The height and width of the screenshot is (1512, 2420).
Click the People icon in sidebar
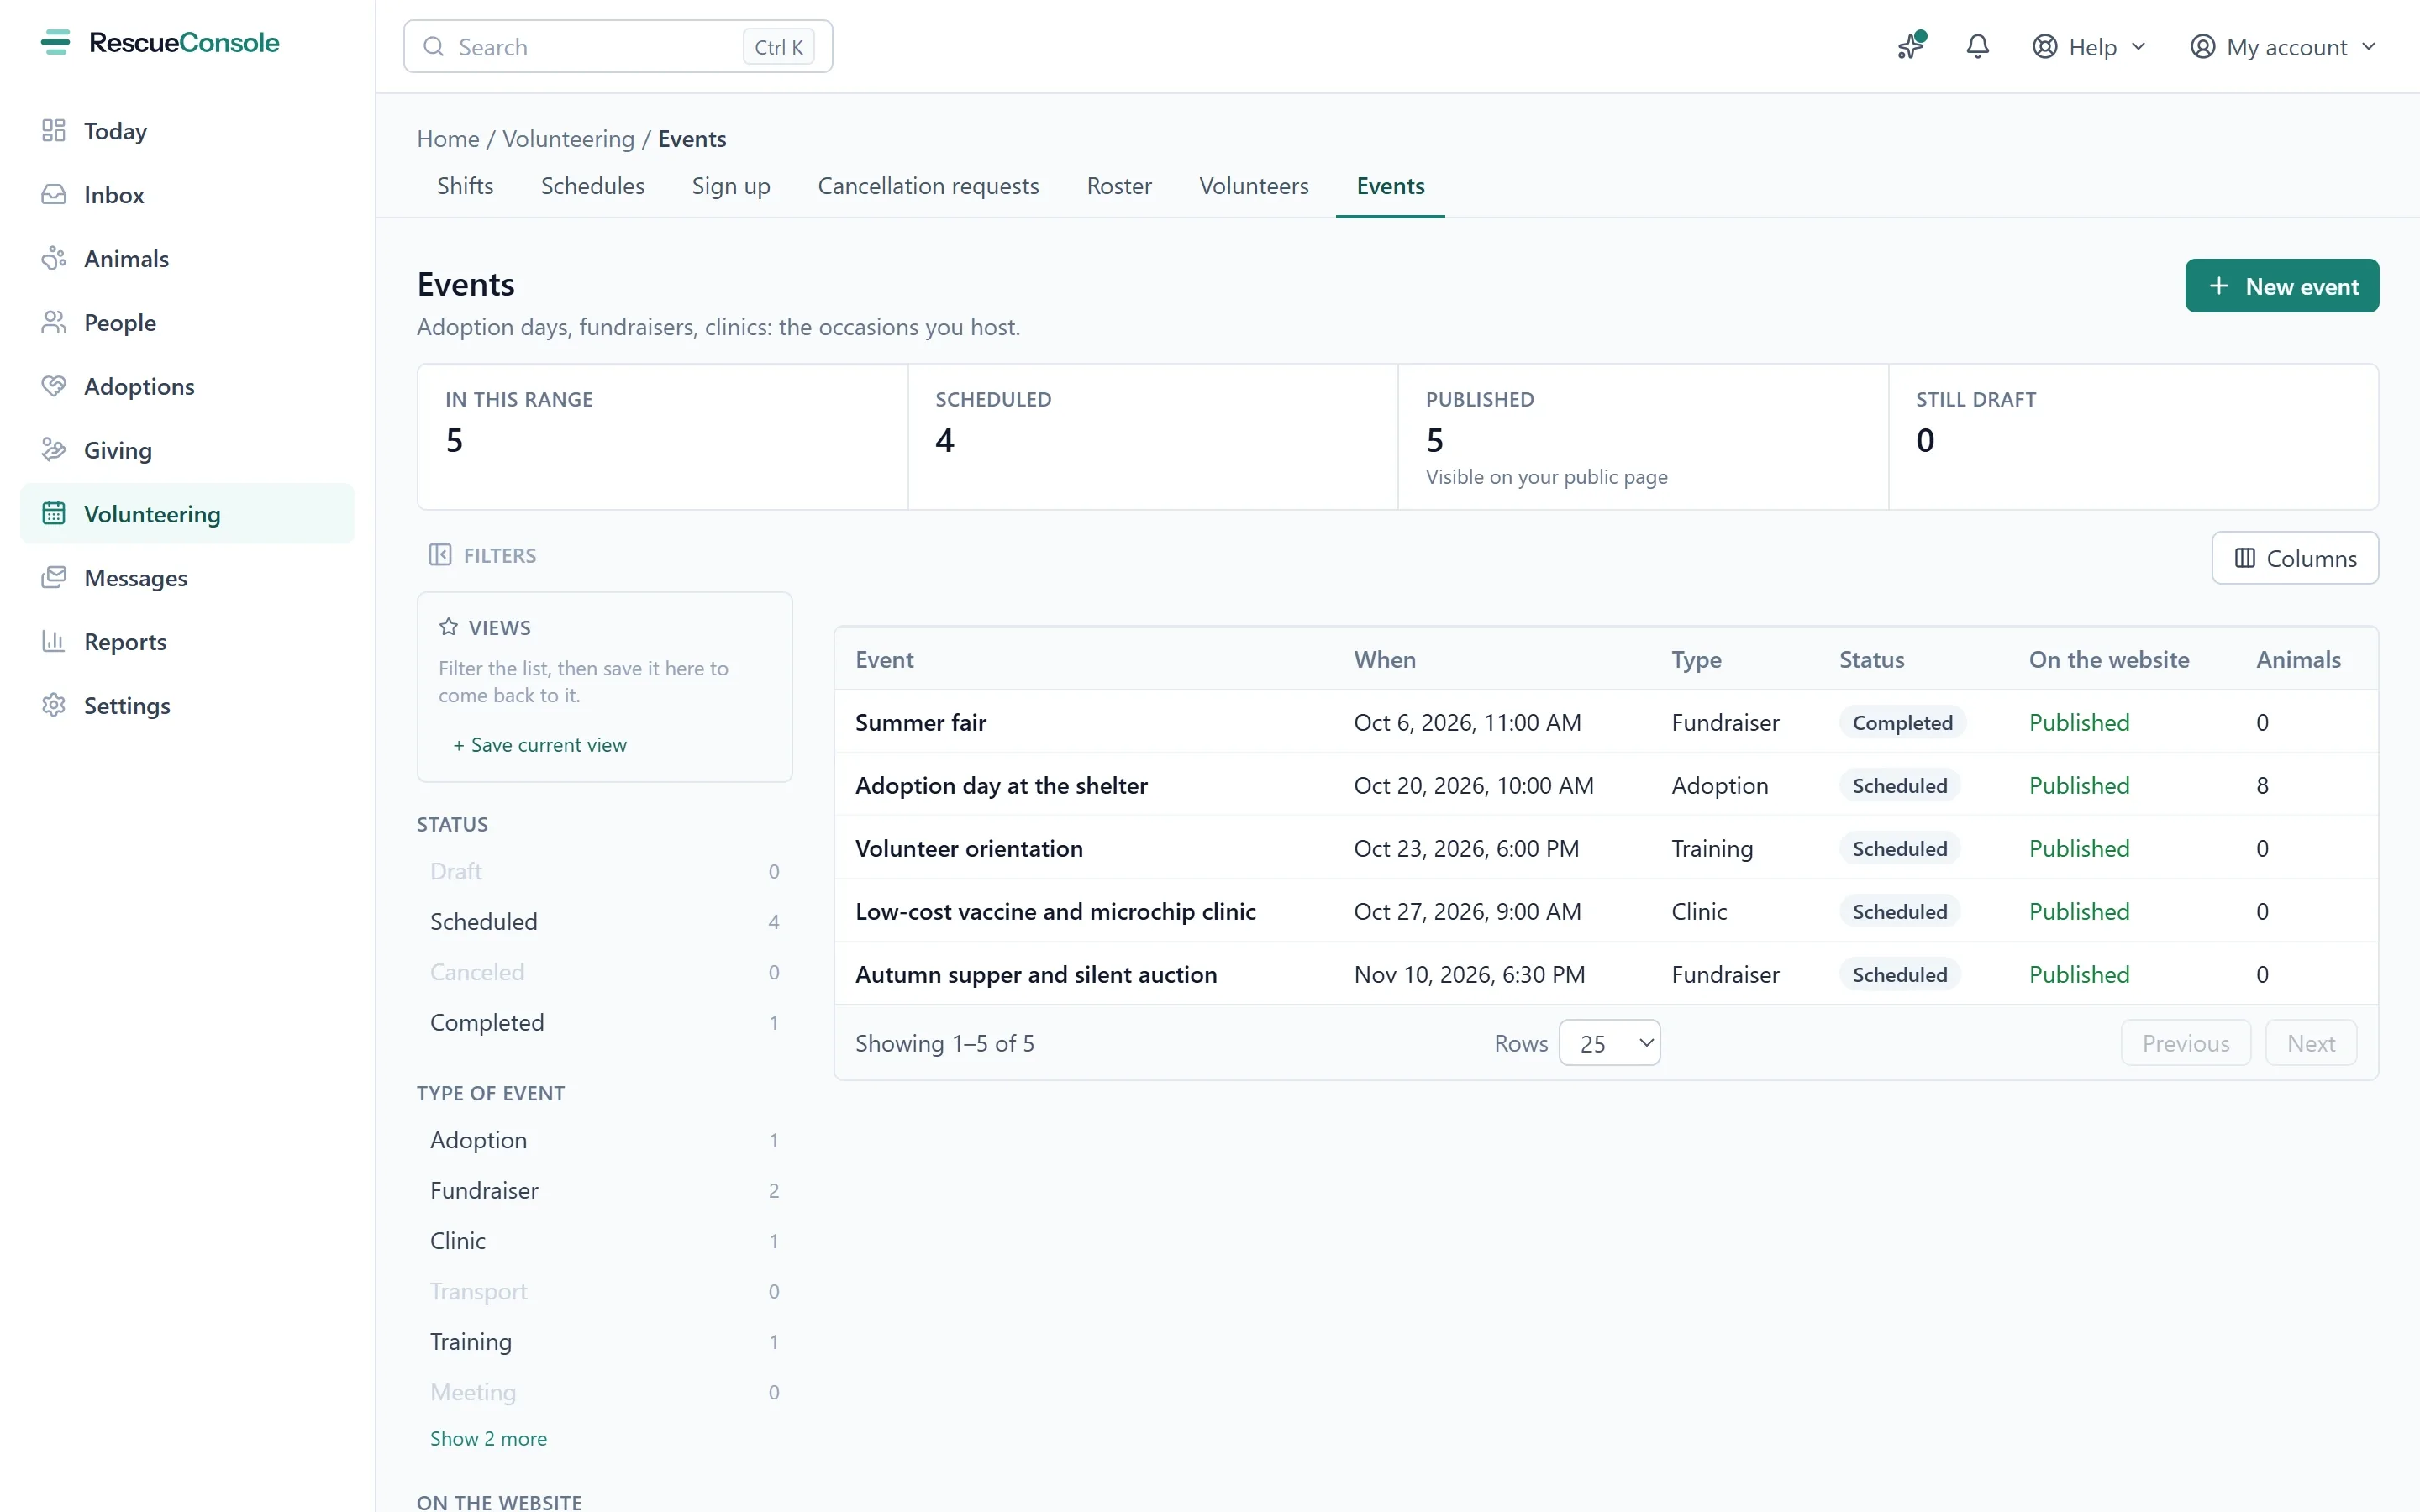pyautogui.click(x=54, y=323)
